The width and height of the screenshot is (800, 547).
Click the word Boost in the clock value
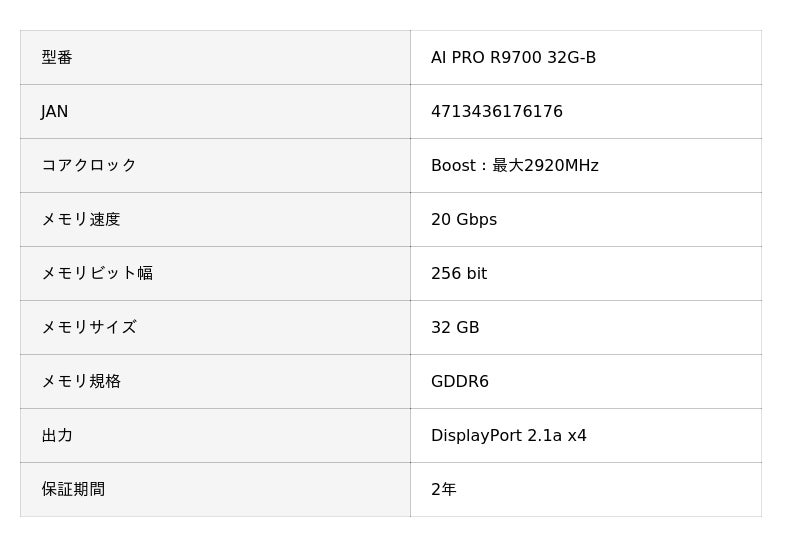[453, 166]
